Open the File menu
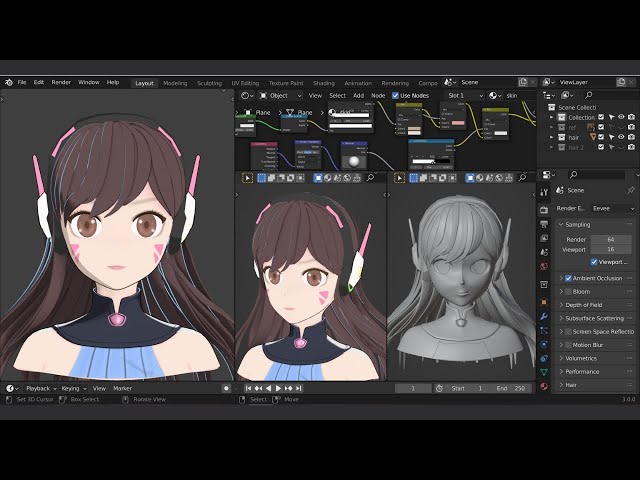The image size is (640, 480). click(22, 82)
